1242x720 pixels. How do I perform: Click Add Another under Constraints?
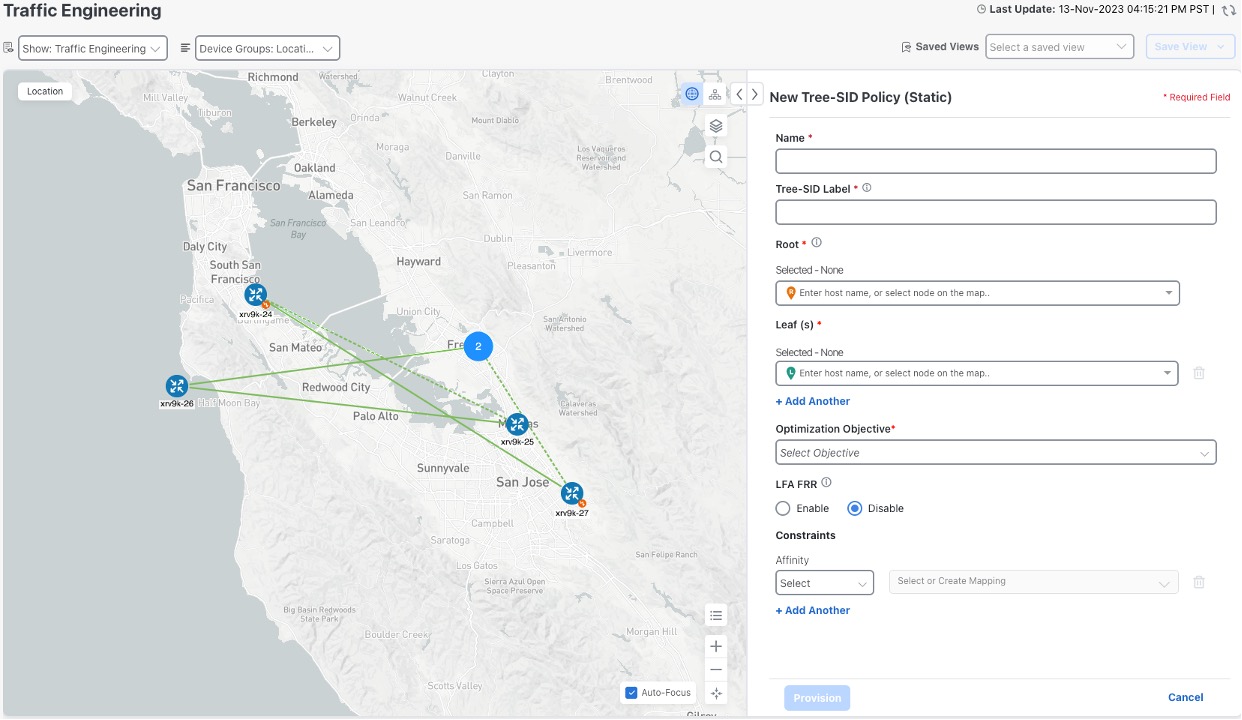[x=813, y=610]
